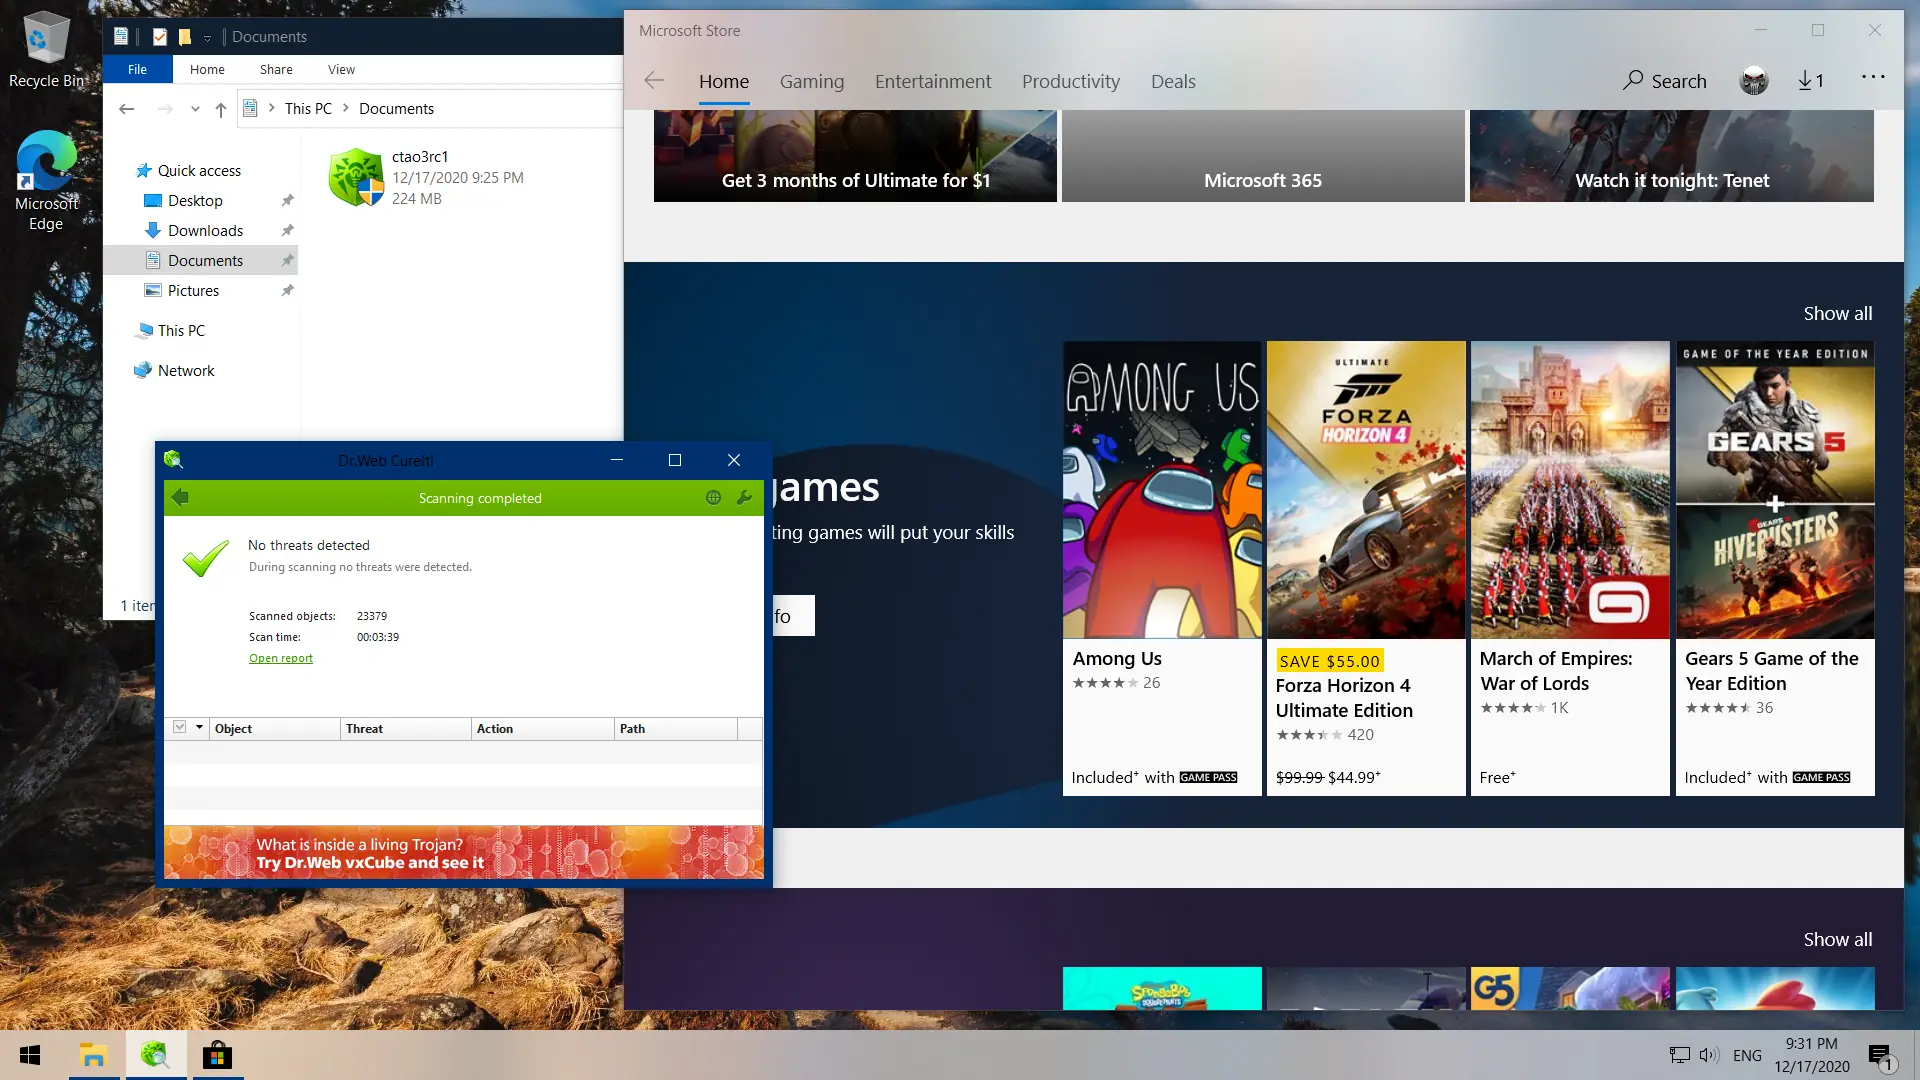The image size is (1920, 1080).
Task: Expand recent locations dropdown in Explorer
Action: (x=195, y=109)
